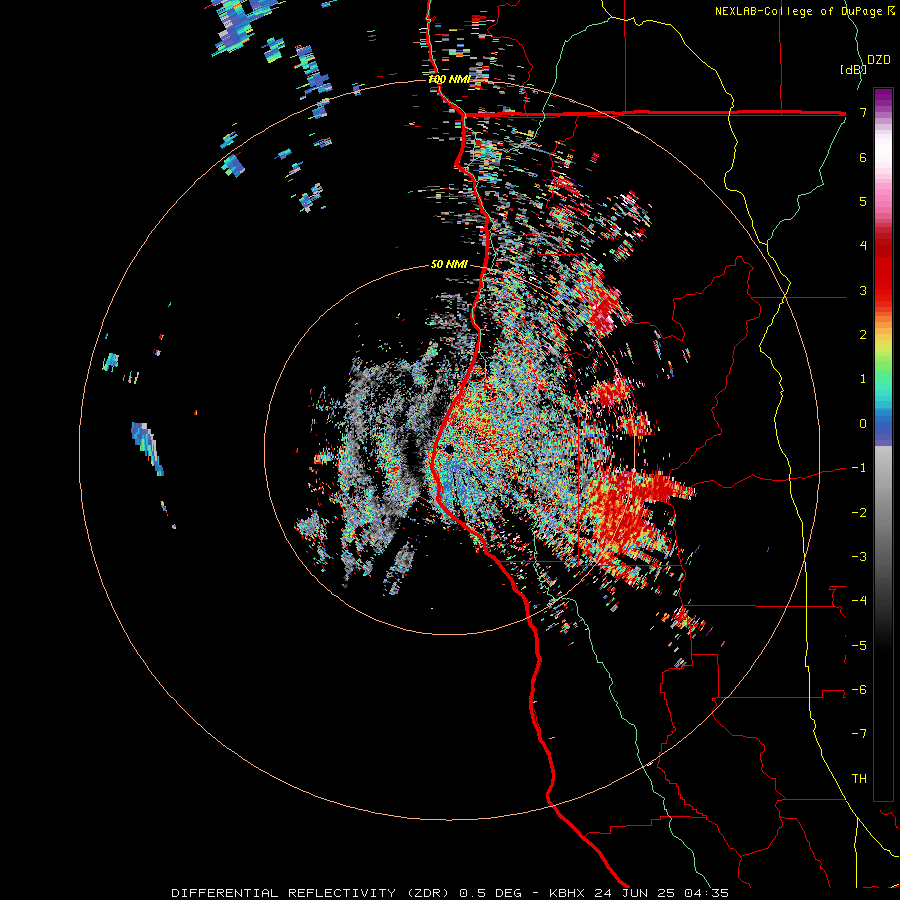Click the 'DZD' color scale title
Screen dimensions: 900x900
pos(879,60)
